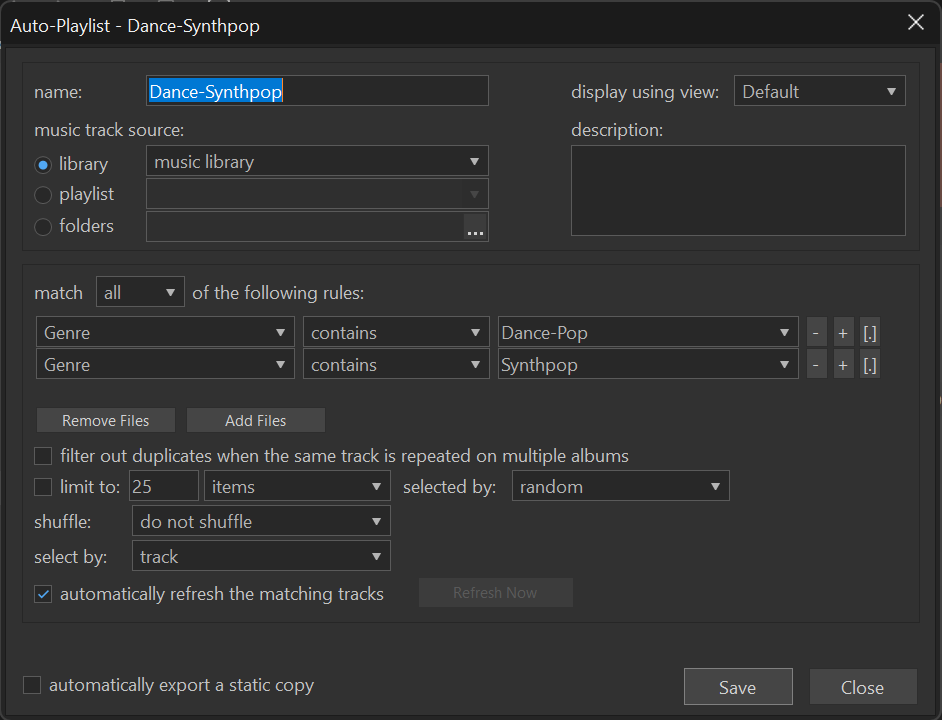Click the Close button

pyautogui.click(x=863, y=687)
